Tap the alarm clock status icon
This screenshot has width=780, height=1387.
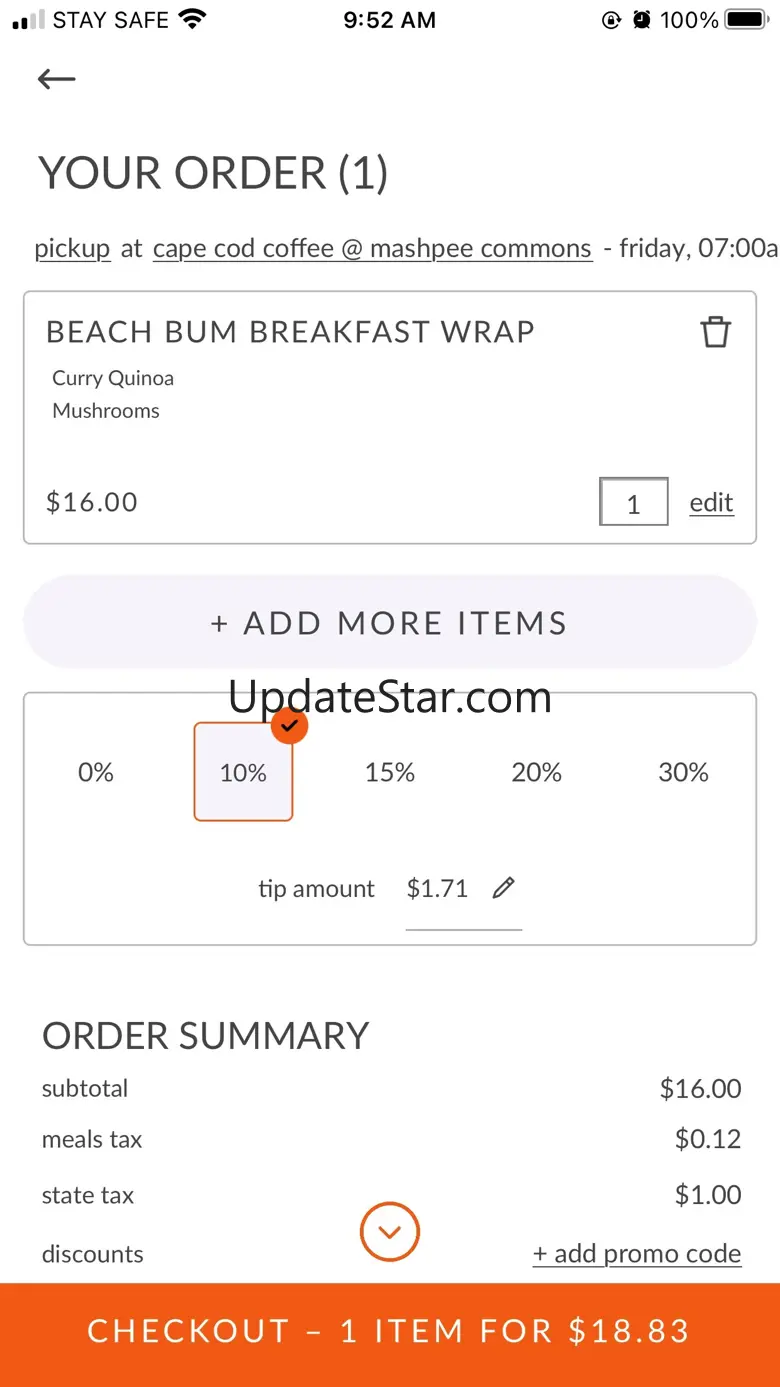[x=642, y=20]
